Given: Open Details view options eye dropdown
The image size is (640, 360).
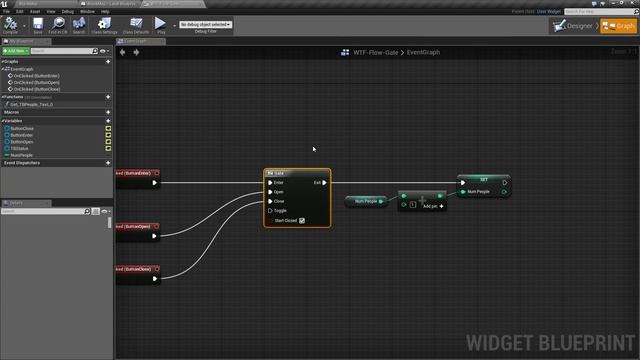Looking at the screenshot, I should [106, 211].
